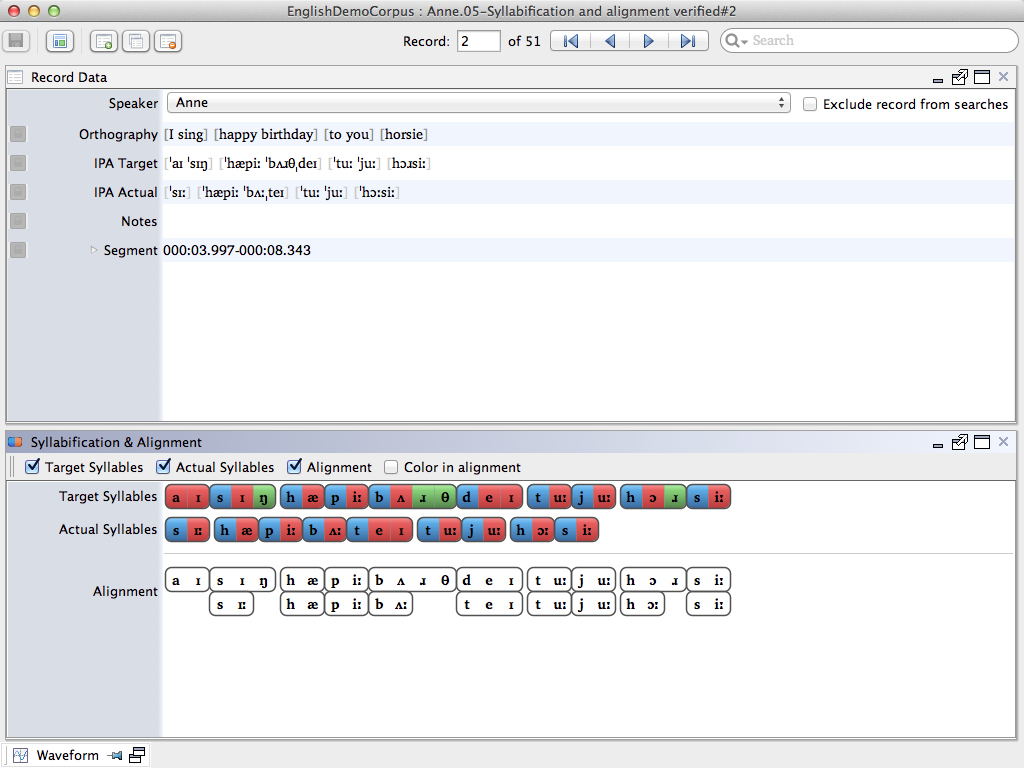This screenshot has width=1024, height=768.
Task: Click the delete record icon with orange minus
Action: 167,41
